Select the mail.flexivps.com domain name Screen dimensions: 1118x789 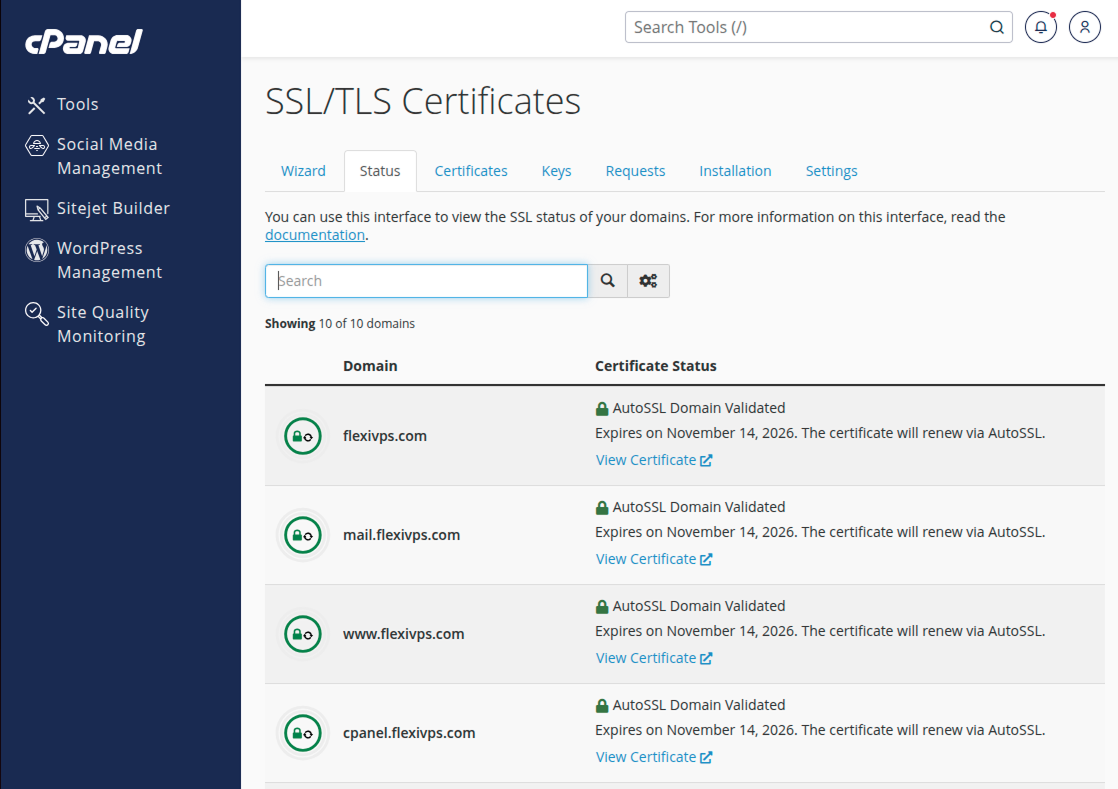[x=401, y=535]
